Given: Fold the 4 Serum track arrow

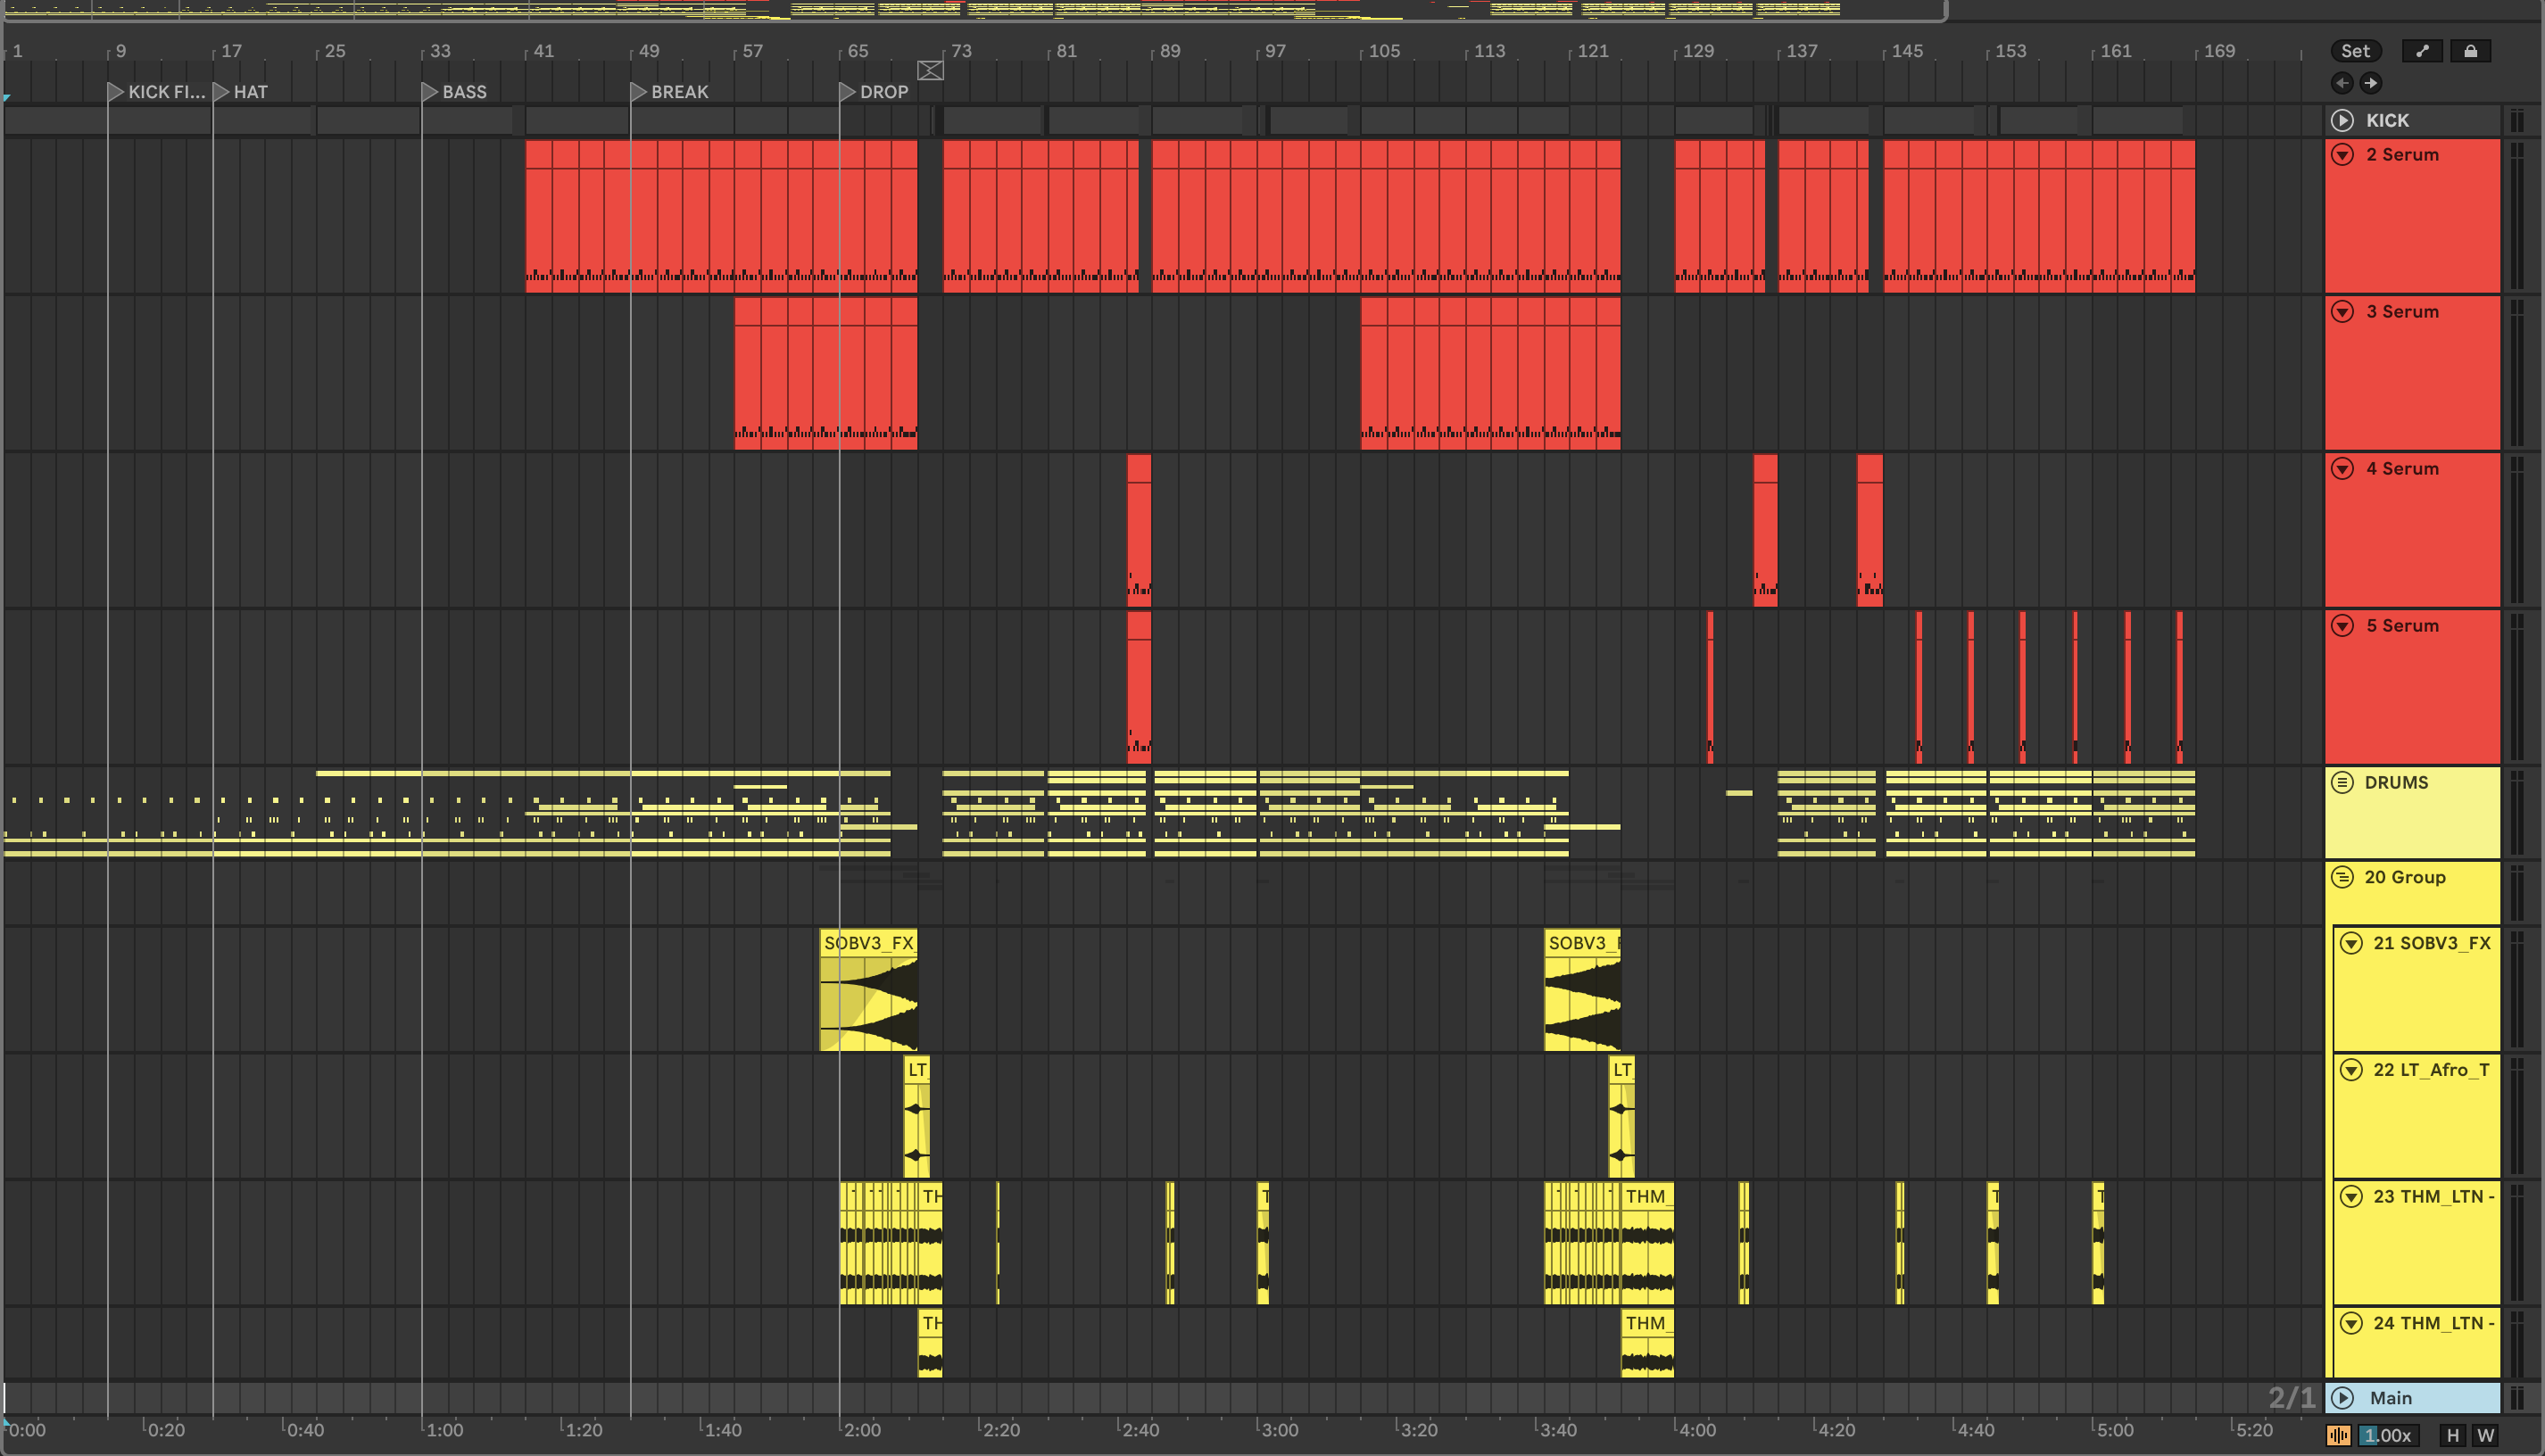Looking at the screenshot, I should tap(2342, 469).
